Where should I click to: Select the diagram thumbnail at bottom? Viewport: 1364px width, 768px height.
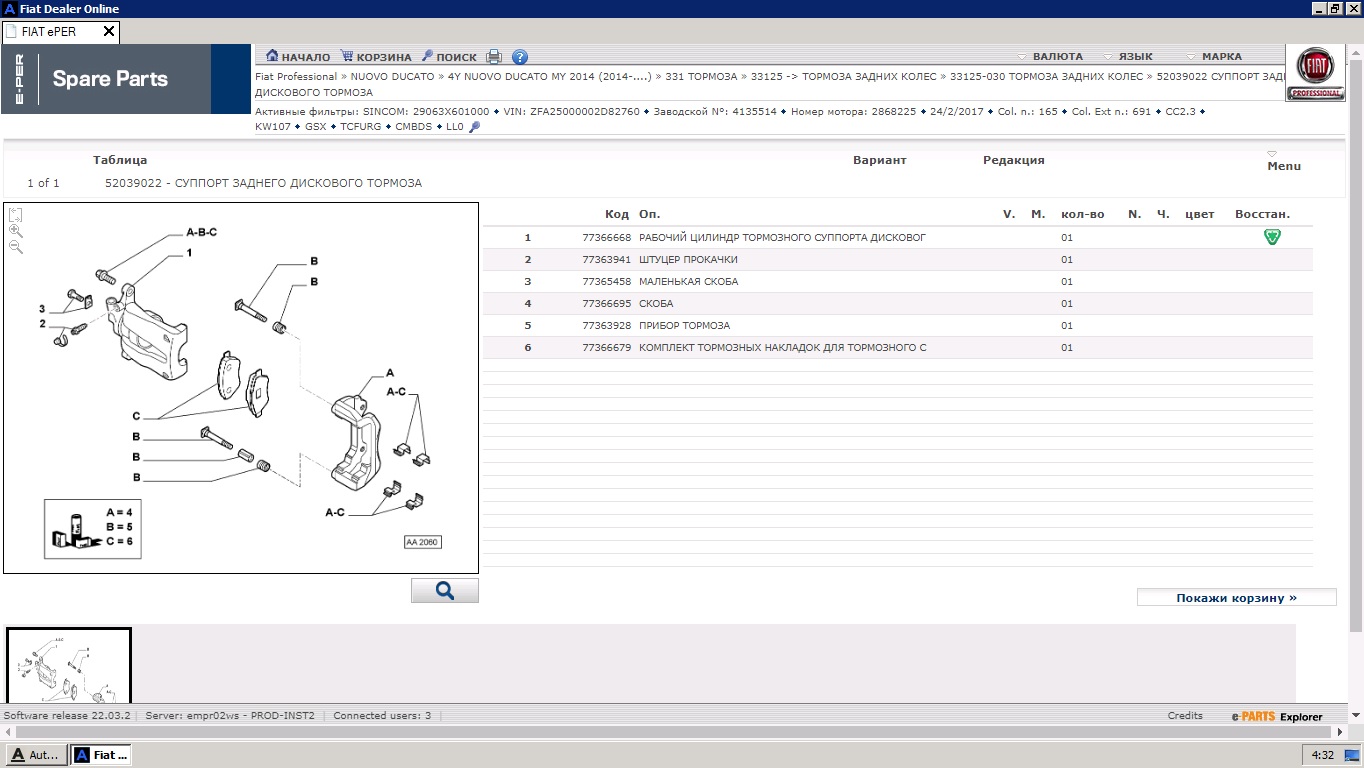tap(69, 665)
